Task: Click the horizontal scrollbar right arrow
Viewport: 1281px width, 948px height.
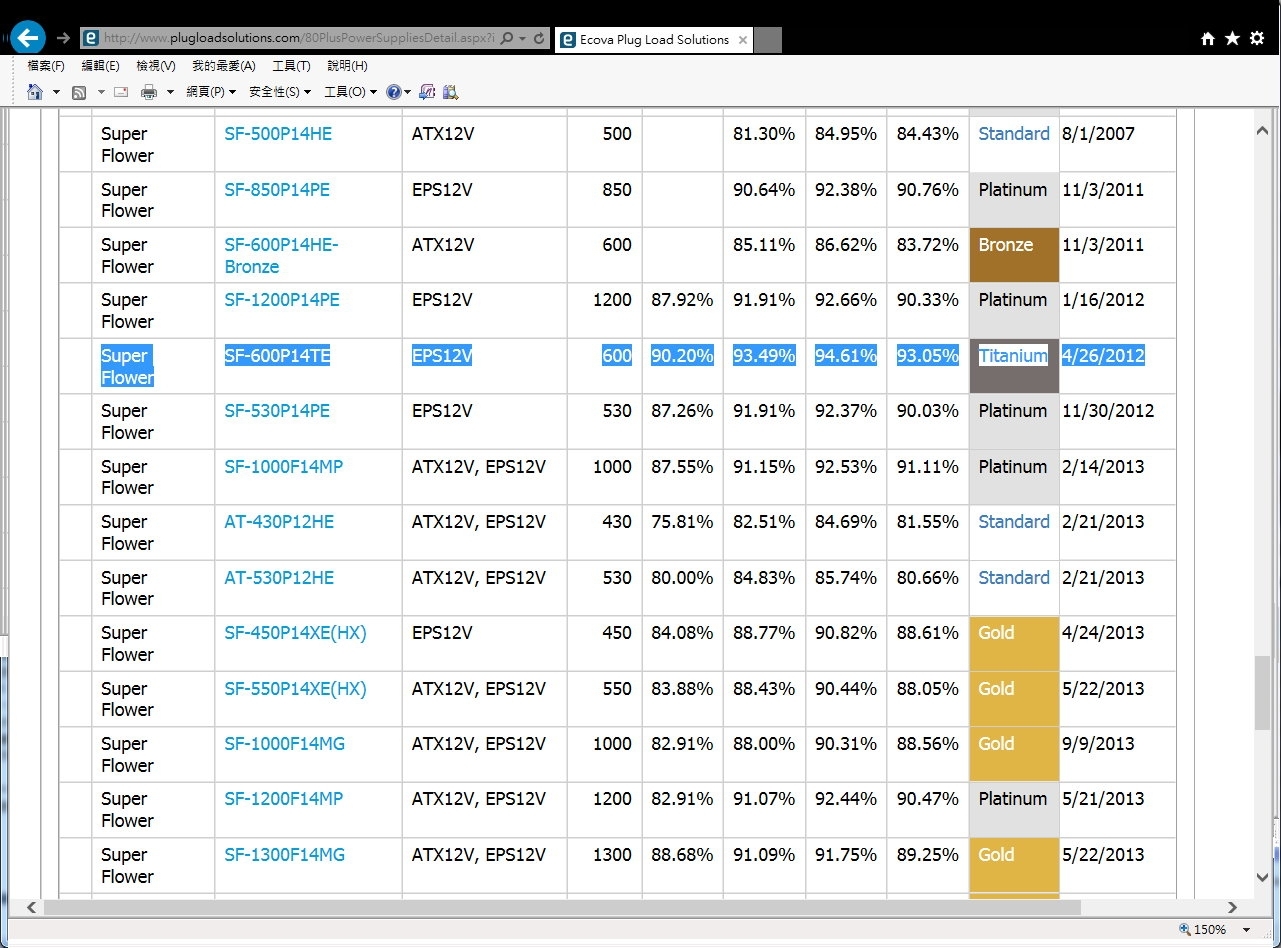Action: coord(1233,907)
